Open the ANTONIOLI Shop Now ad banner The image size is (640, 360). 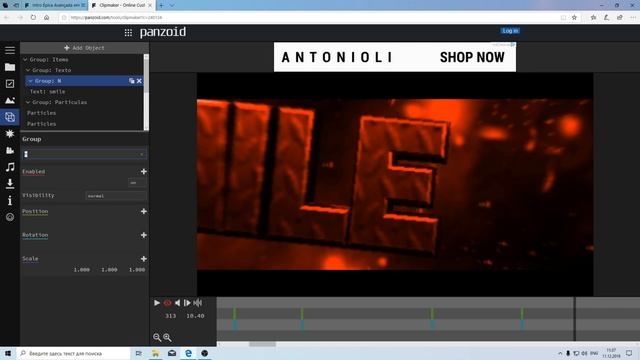click(x=395, y=57)
